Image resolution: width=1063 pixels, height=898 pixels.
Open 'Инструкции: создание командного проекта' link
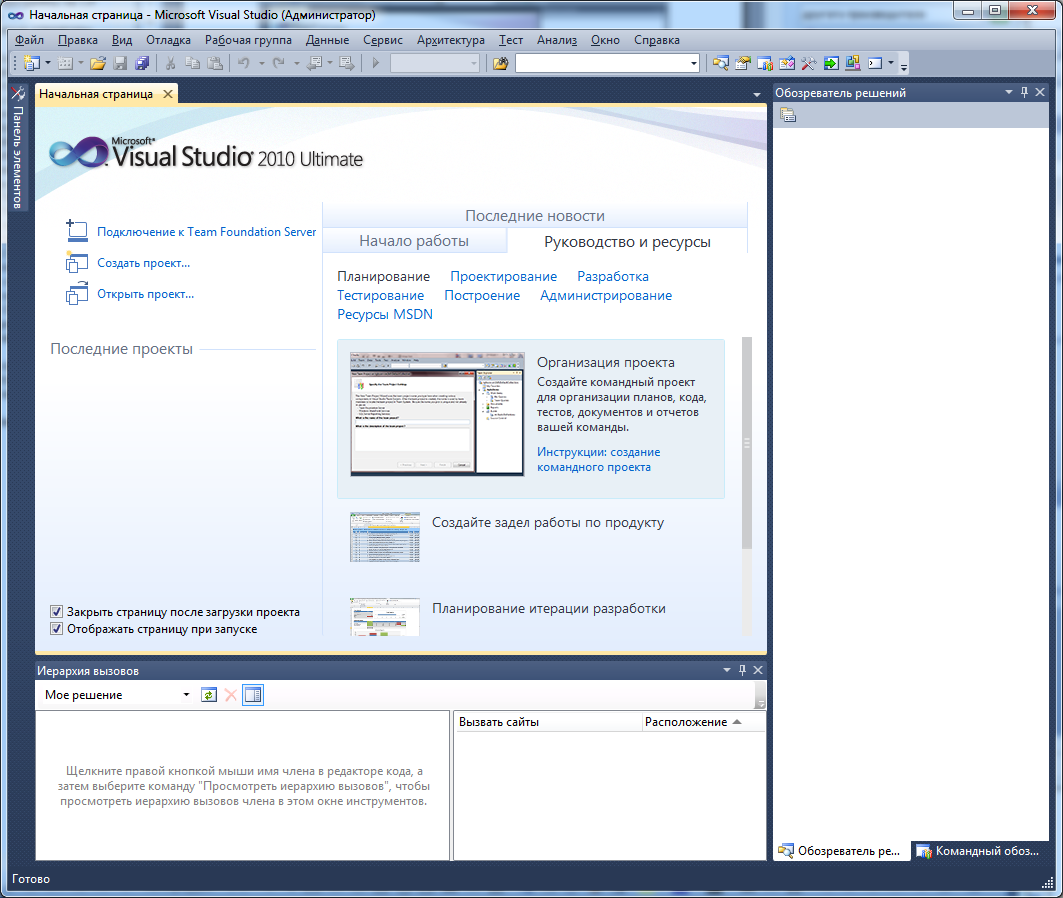point(598,460)
